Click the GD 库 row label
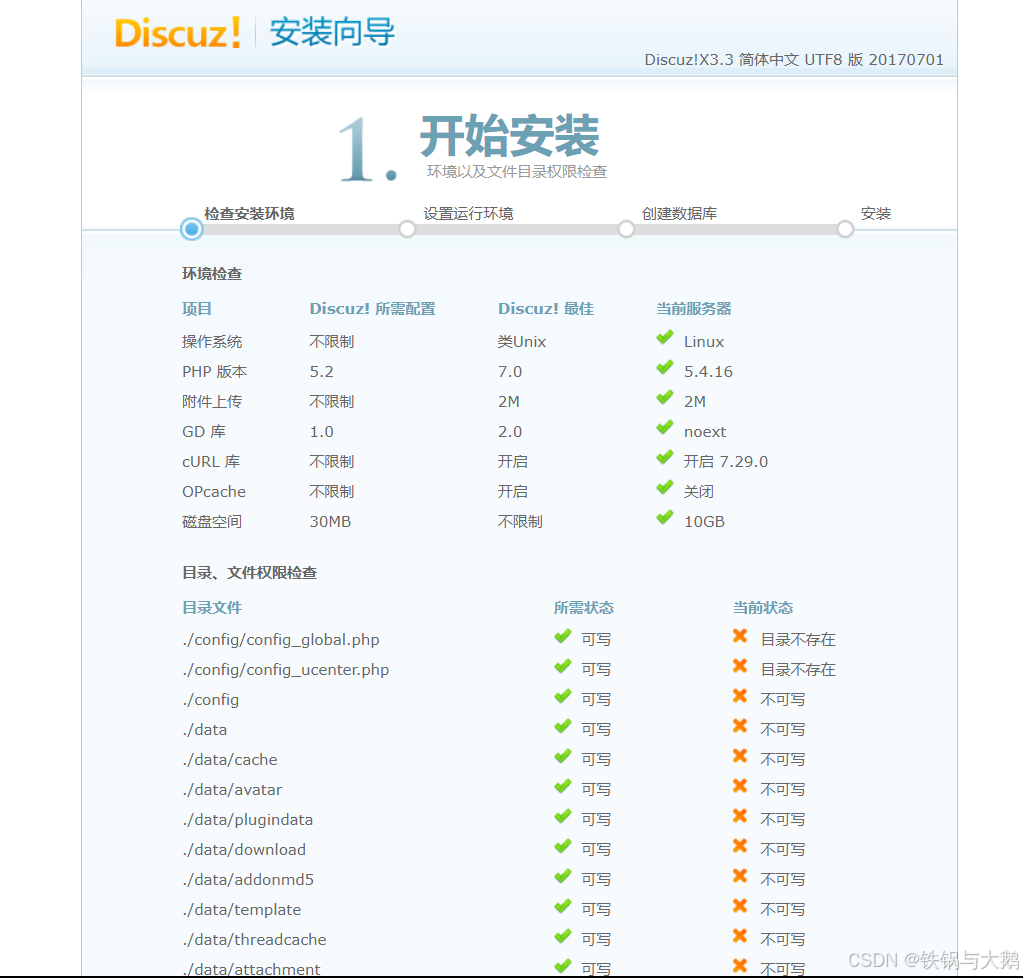Viewport: 1023px width, 978px height. [204, 432]
